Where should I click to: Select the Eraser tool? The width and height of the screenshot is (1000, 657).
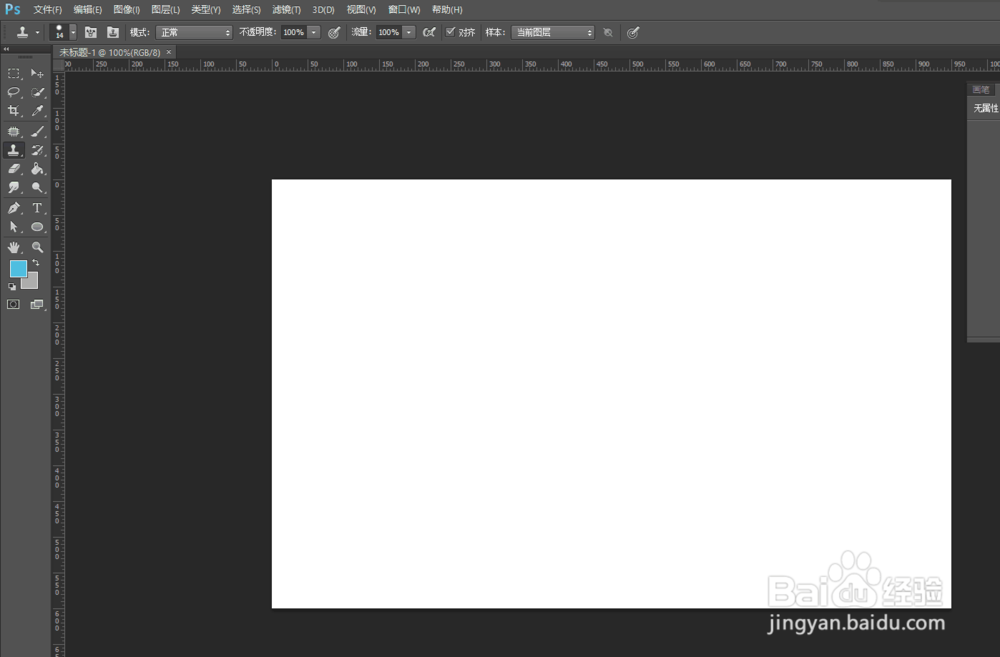(13, 169)
